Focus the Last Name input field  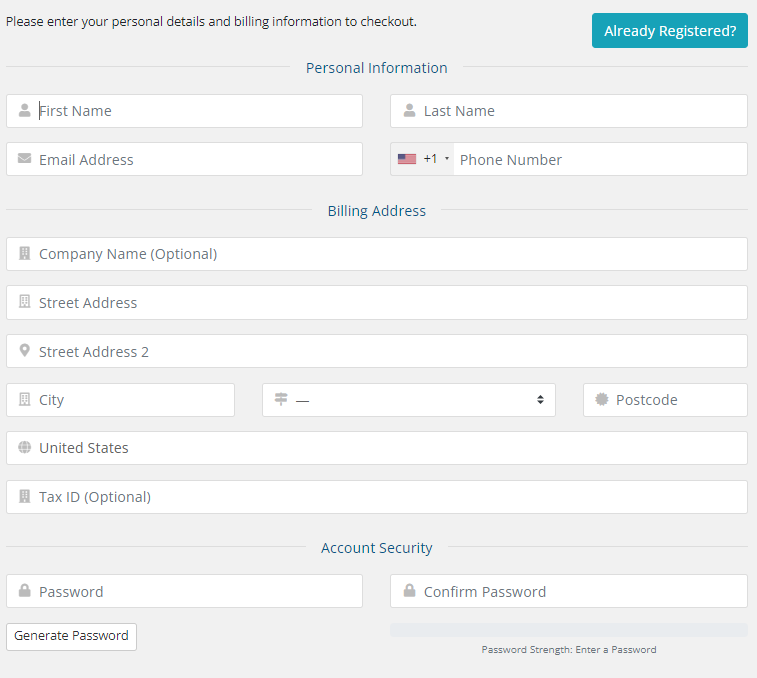pyautogui.click(x=580, y=111)
